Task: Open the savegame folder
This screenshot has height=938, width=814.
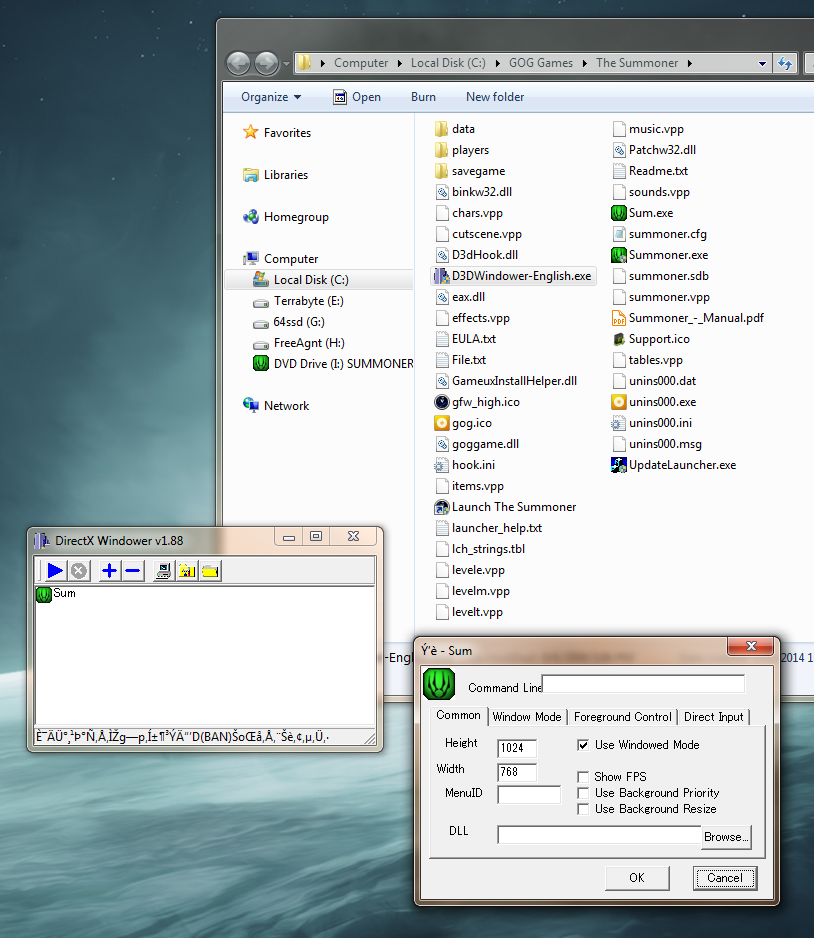Action: coord(470,171)
